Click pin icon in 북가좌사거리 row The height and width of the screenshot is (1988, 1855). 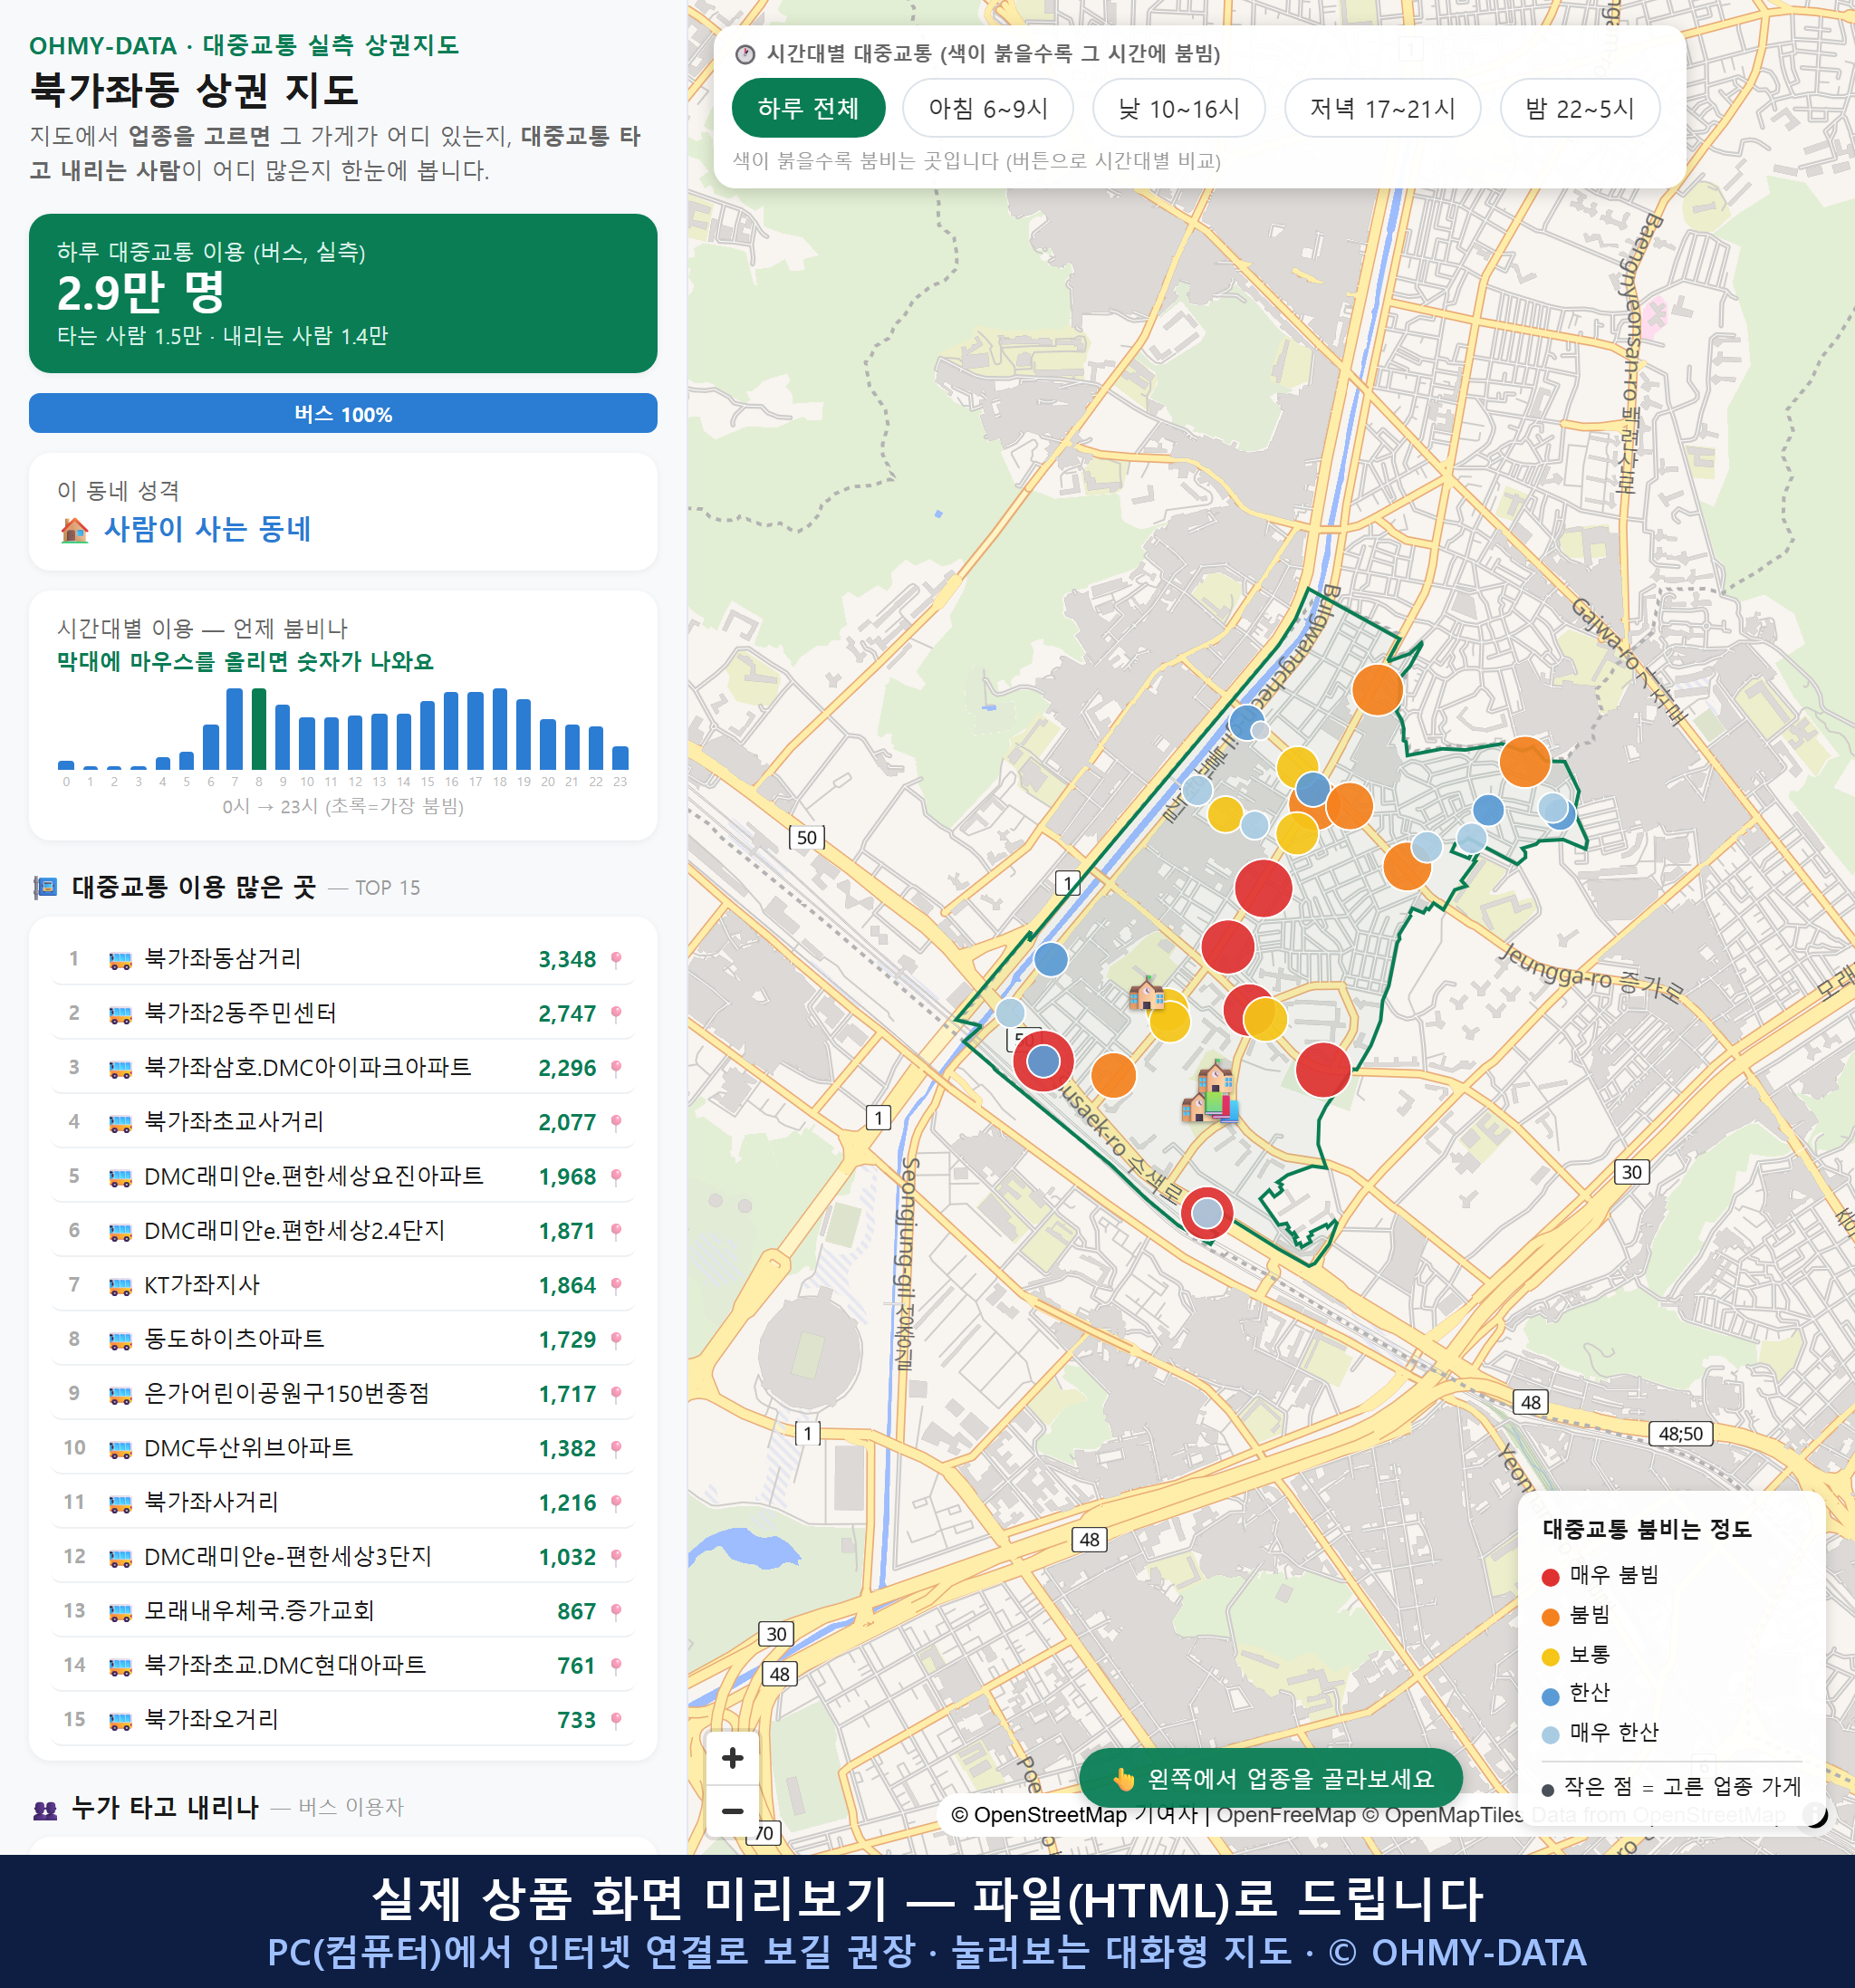pos(616,1502)
